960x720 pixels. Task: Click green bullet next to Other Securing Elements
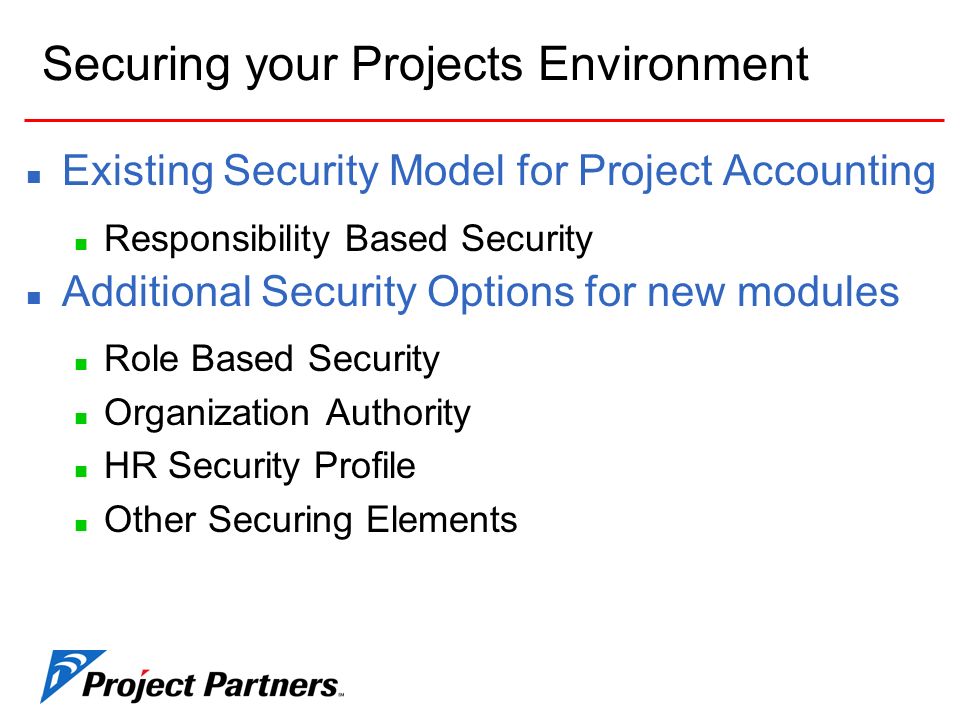pos(81,525)
